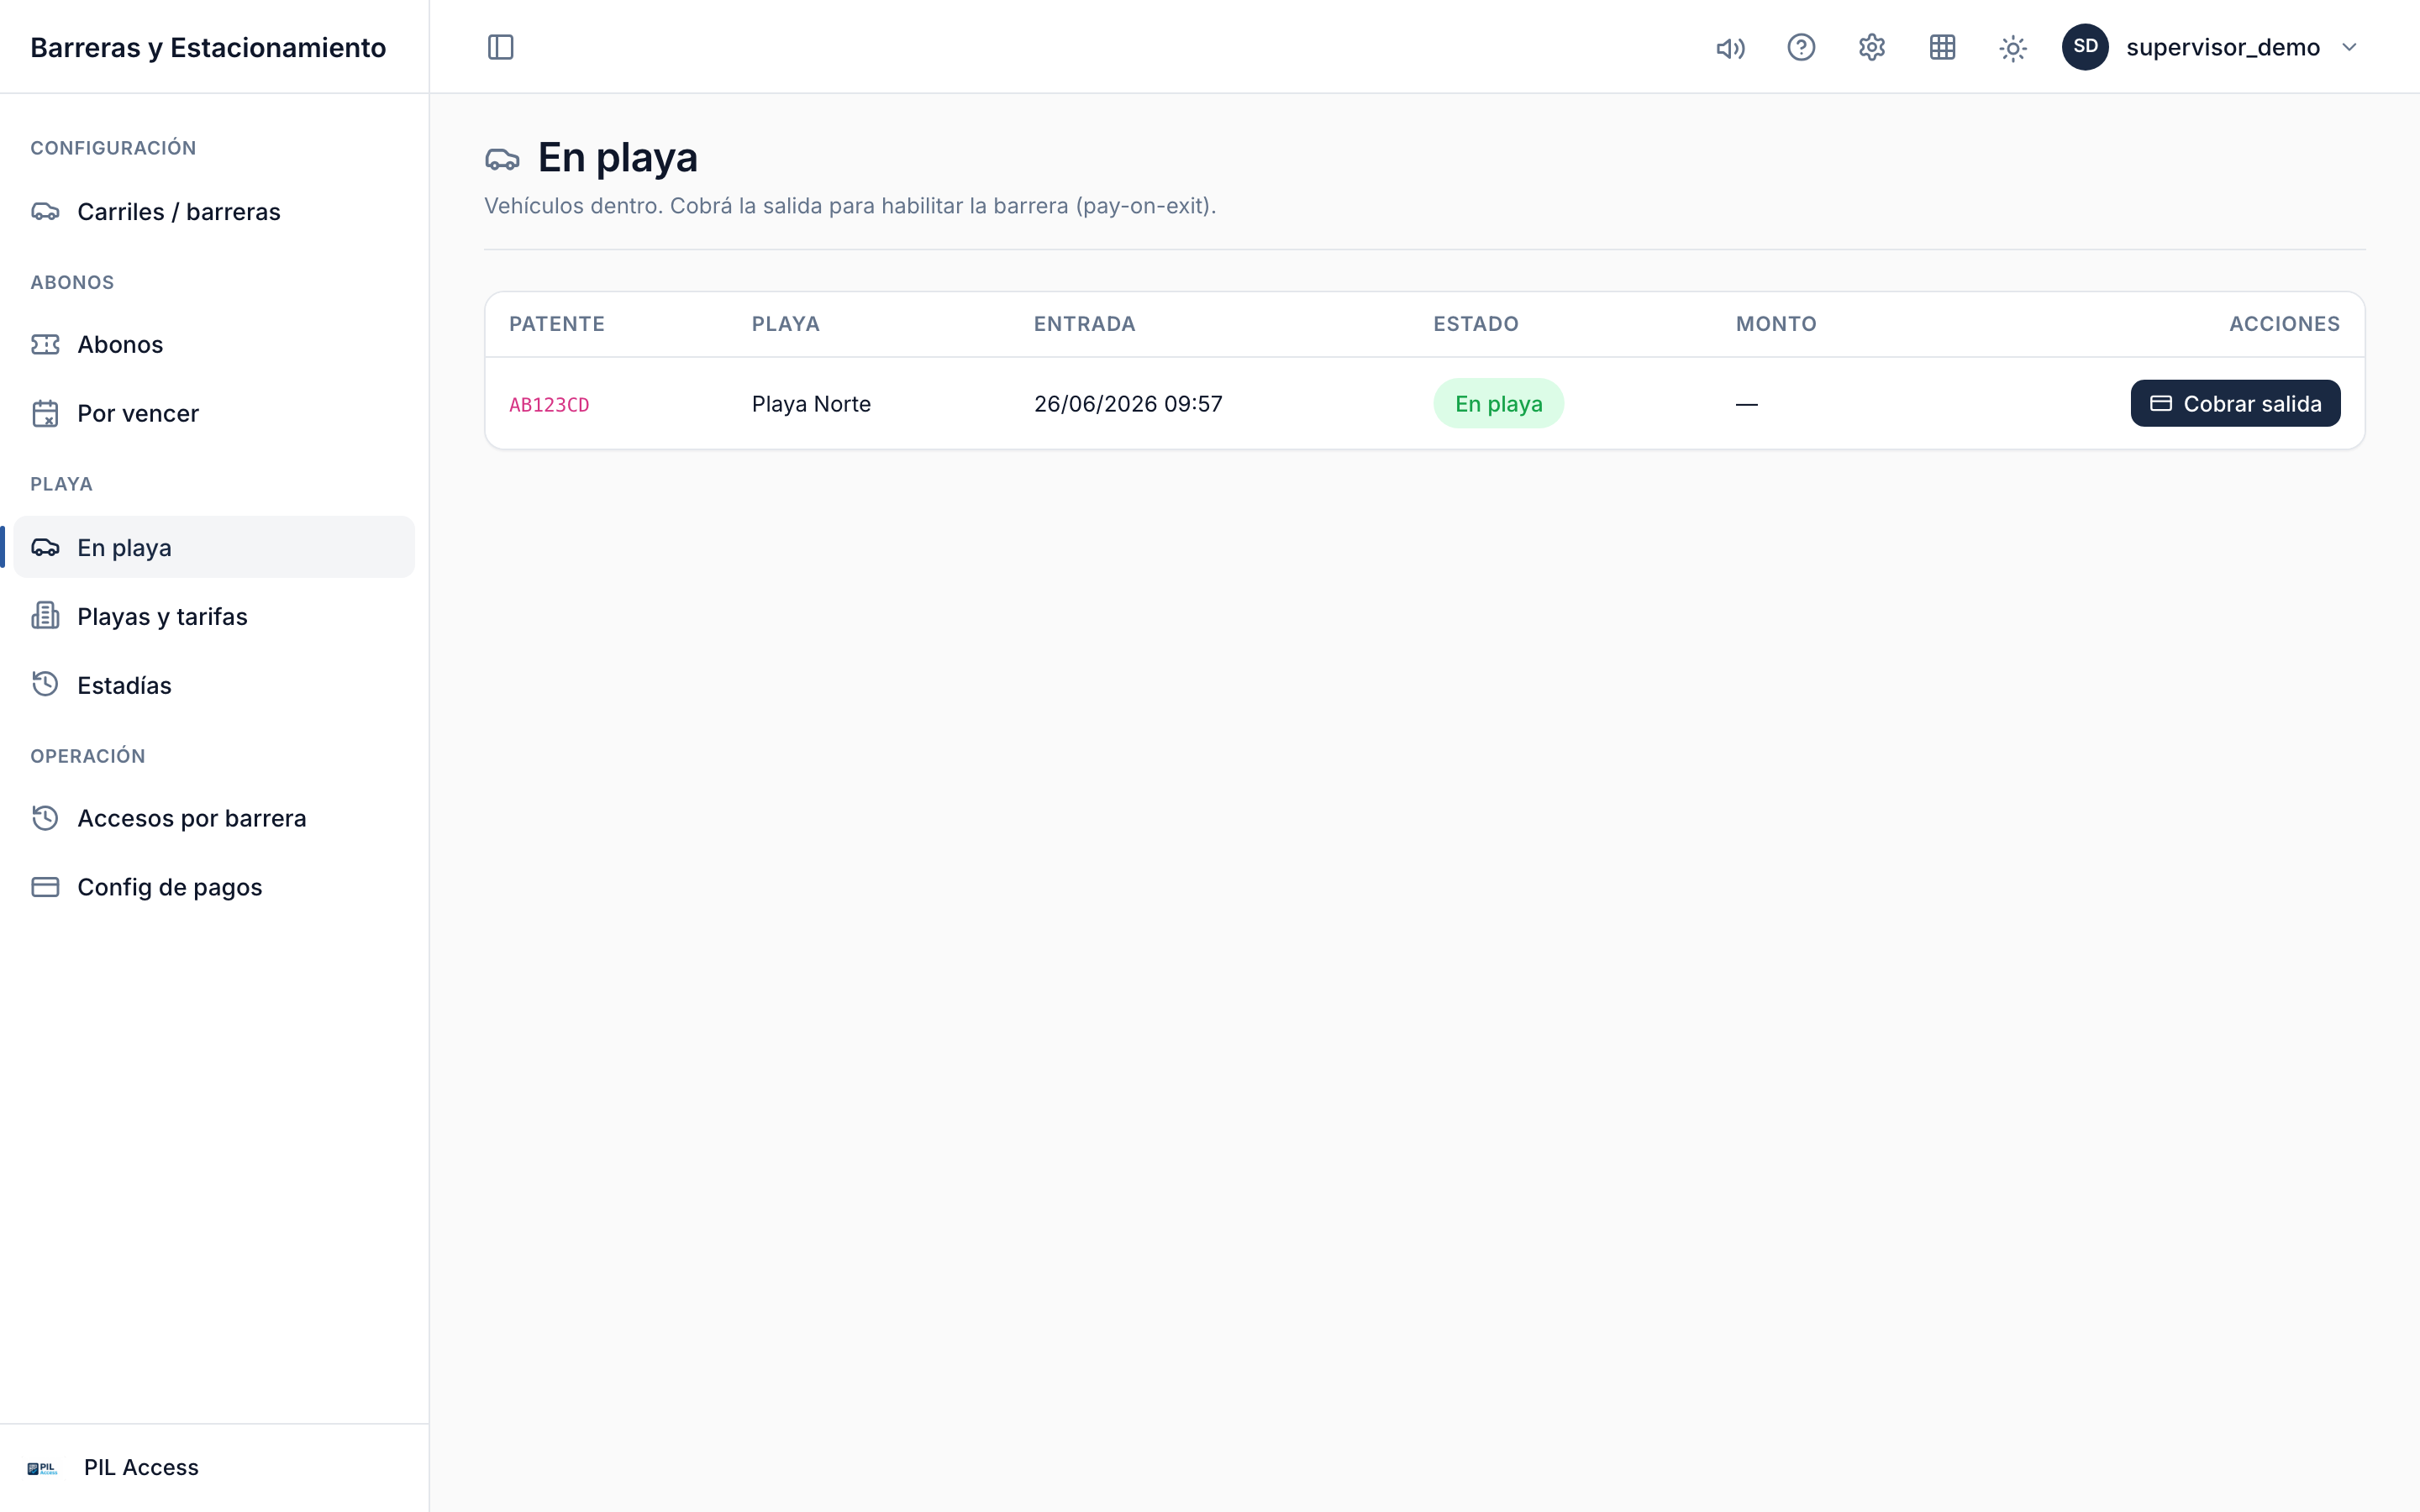Open Accesos por barrera
Image resolution: width=2420 pixels, height=1512 pixels.
click(214, 818)
